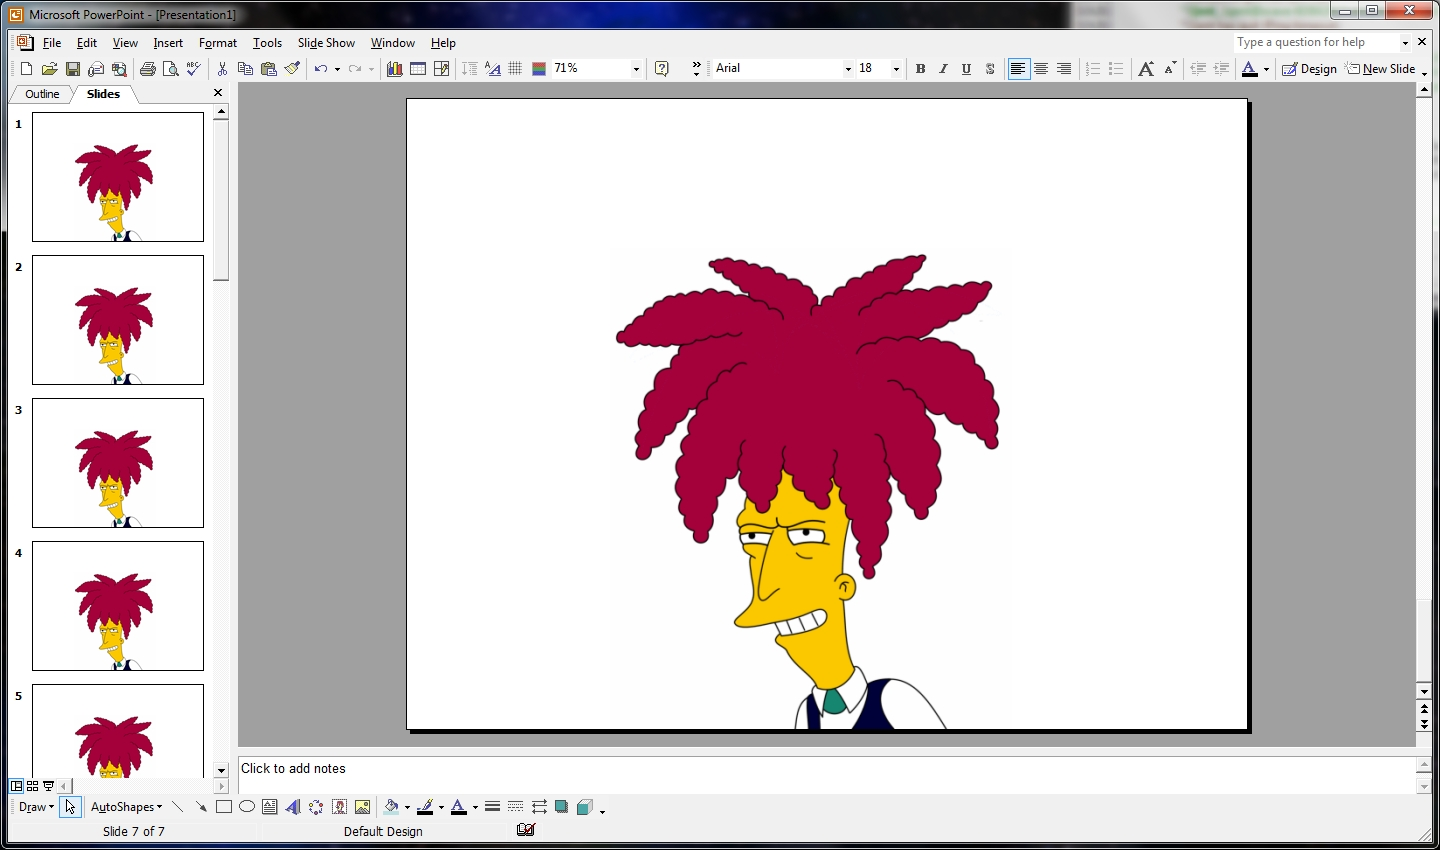1440x850 pixels.
Task: Apply Shadow Style to object
Action: click(x=562, y=807)
